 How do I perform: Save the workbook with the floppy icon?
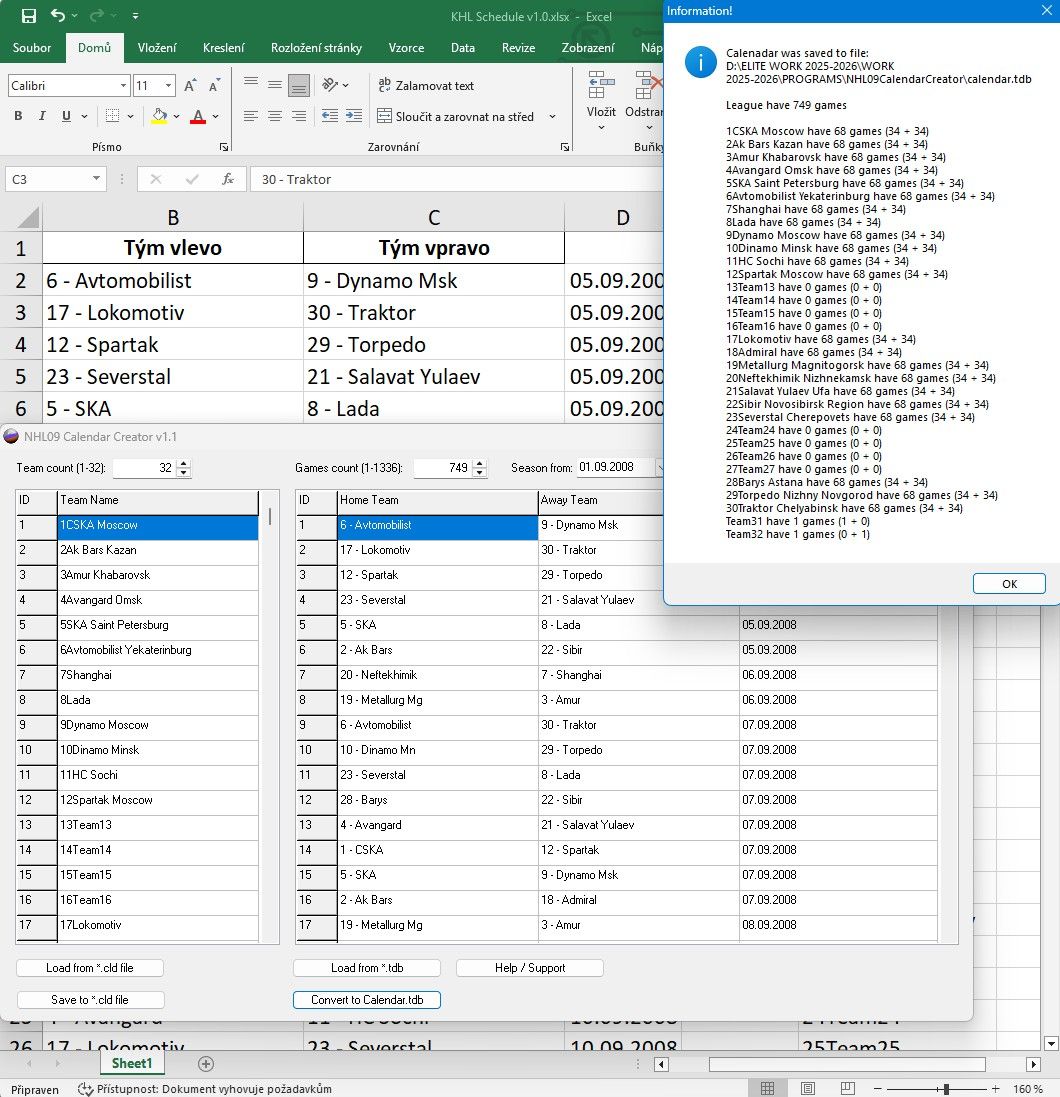click(29, 15)
